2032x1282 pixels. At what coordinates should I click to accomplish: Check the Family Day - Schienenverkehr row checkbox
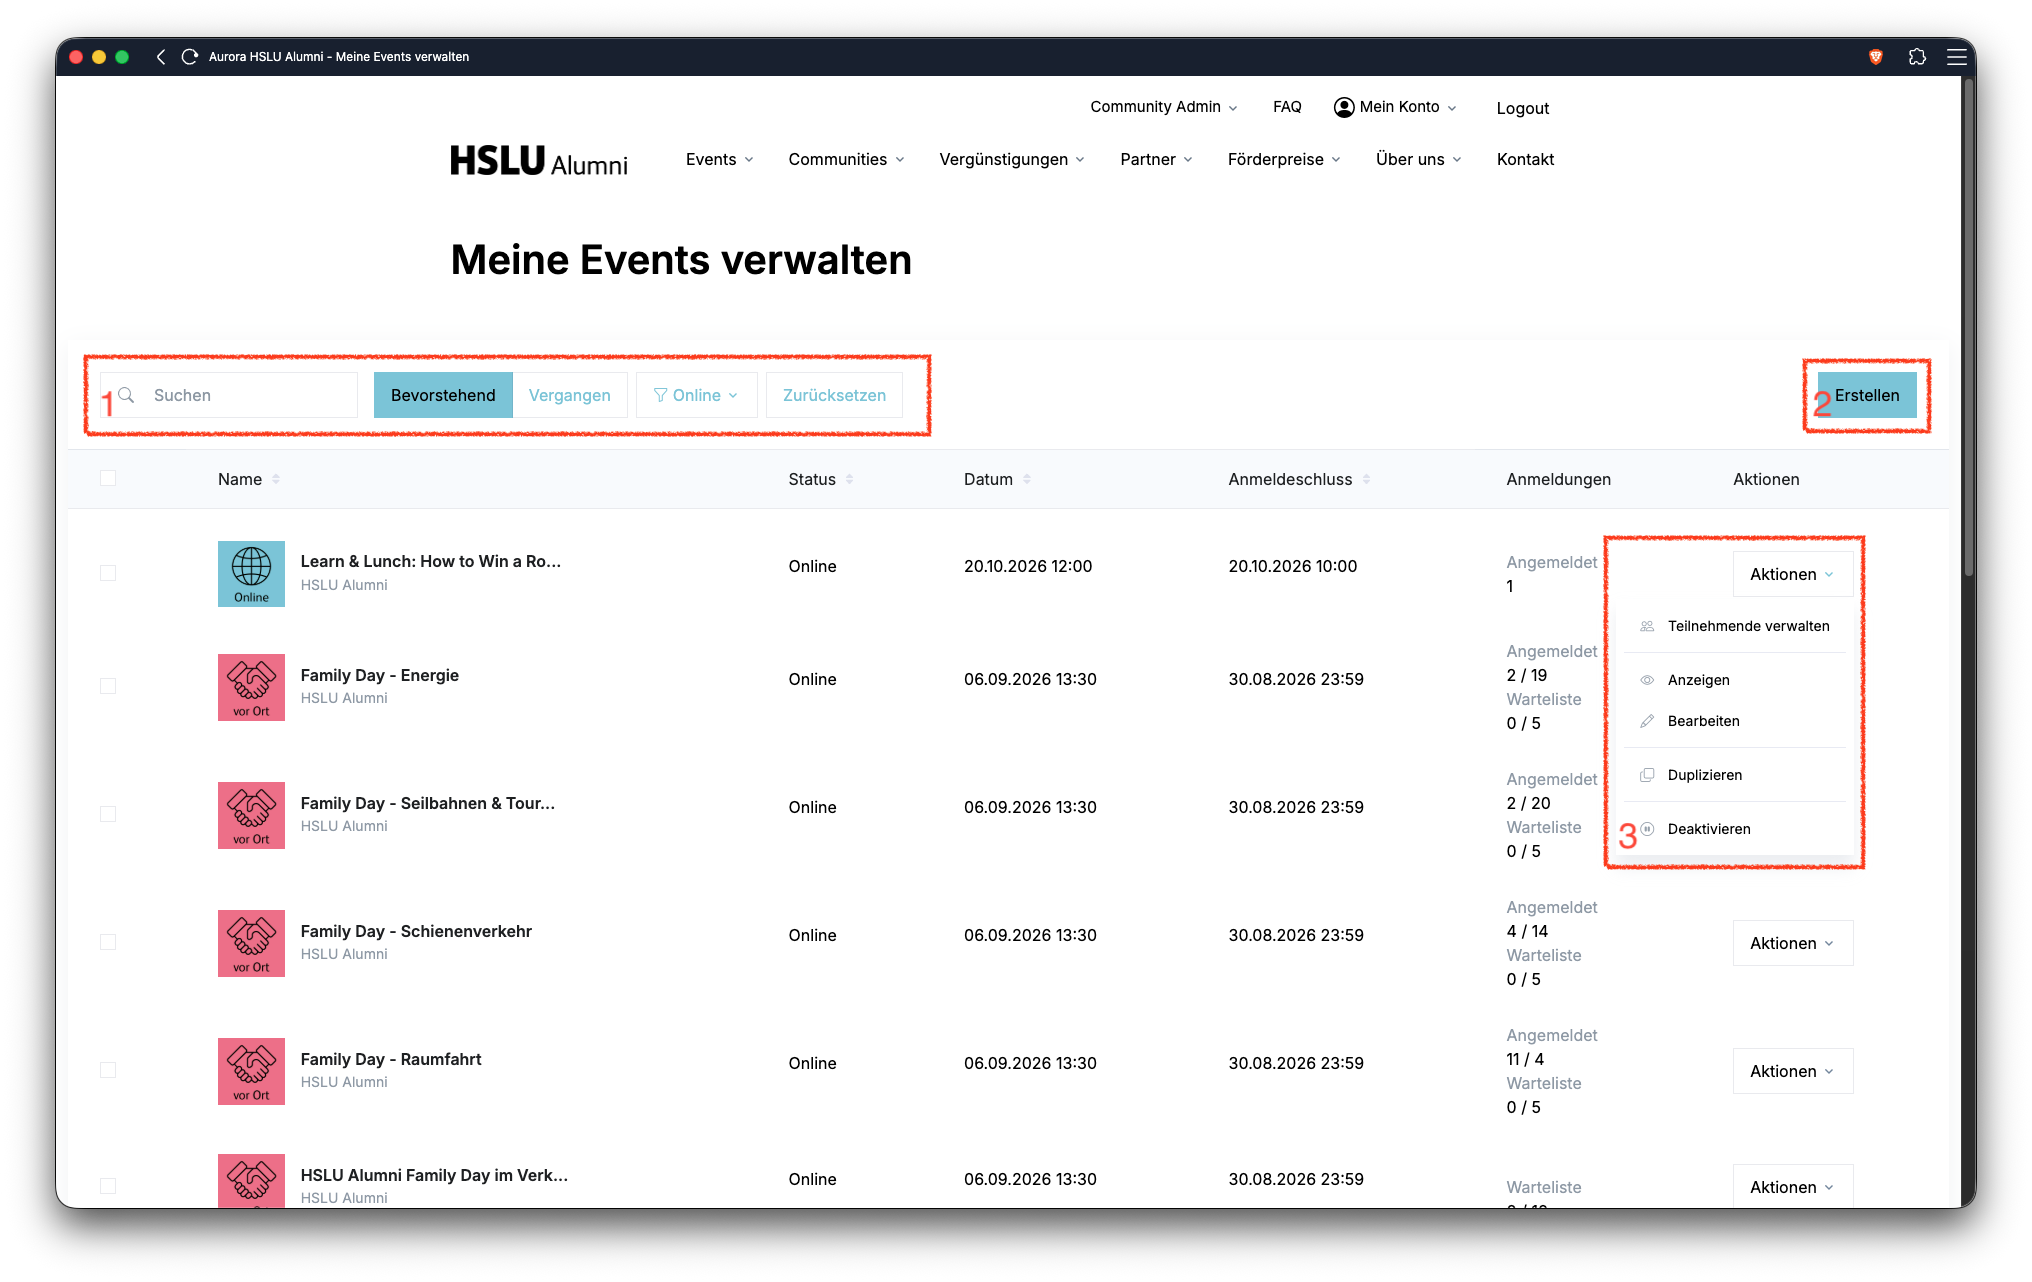(108, 942)
